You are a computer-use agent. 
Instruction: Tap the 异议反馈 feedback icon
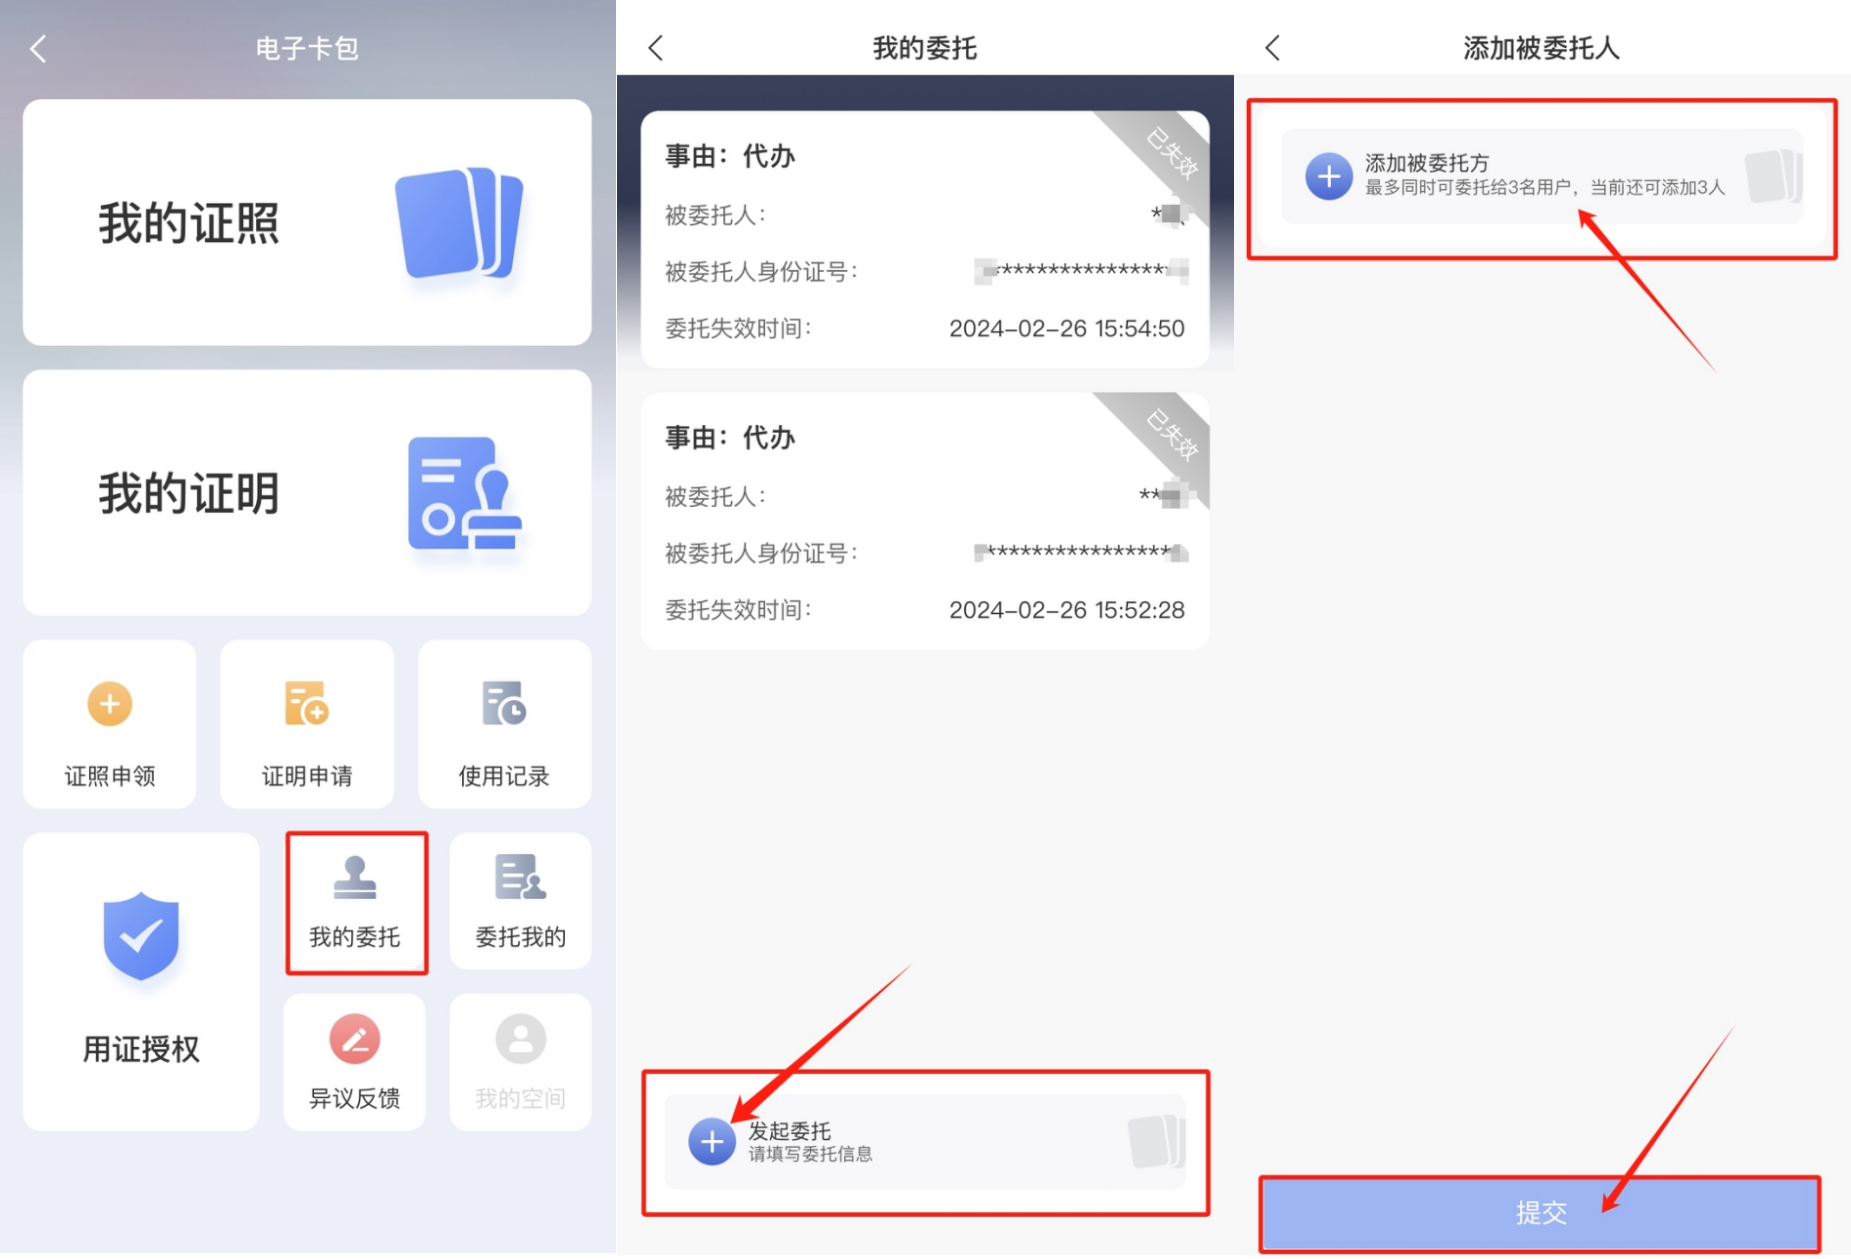[355, 1040]
